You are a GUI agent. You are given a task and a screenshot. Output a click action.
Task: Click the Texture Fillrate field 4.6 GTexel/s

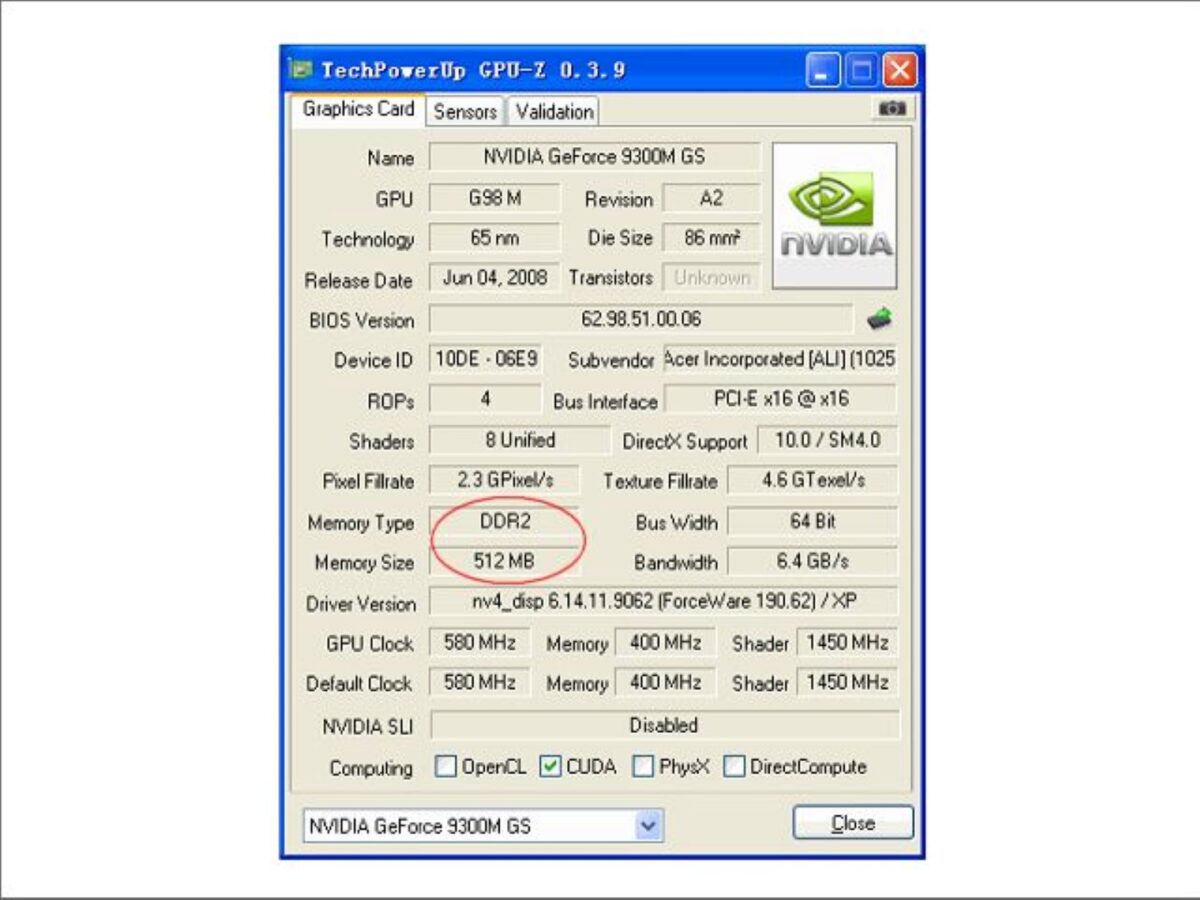[812, 480]
